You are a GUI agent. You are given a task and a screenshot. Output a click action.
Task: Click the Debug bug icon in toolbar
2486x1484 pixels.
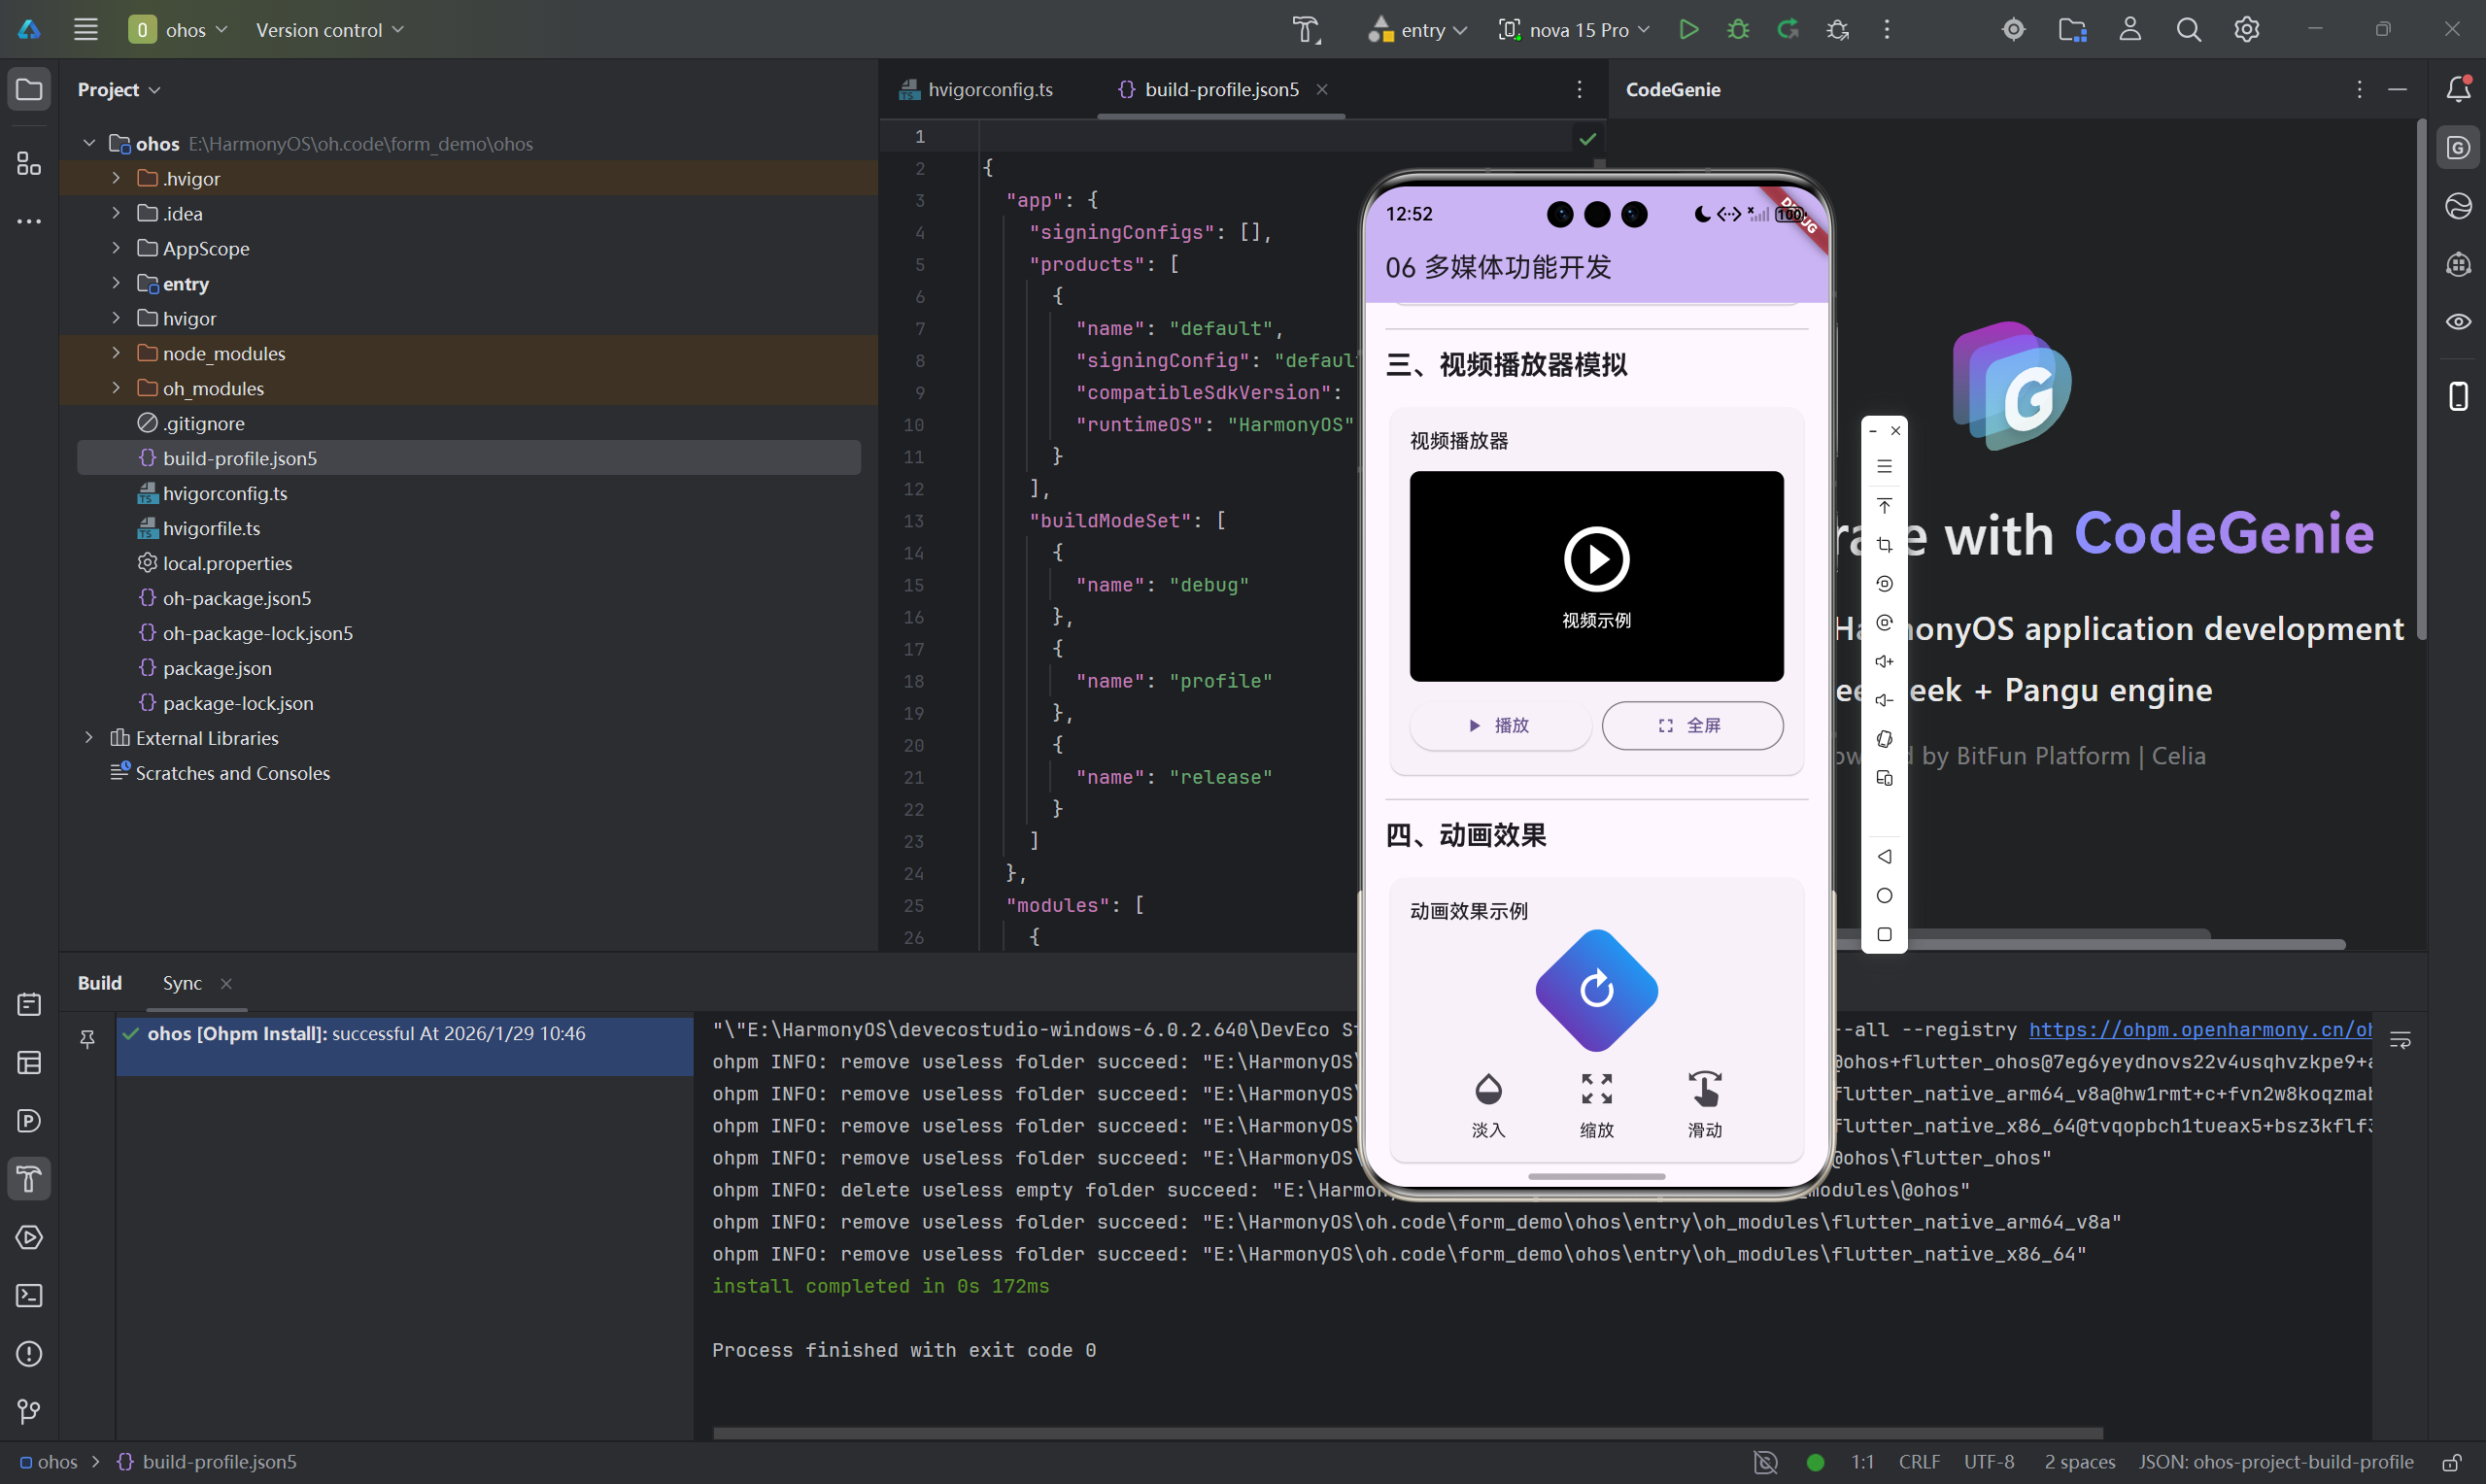(1738, 29)
